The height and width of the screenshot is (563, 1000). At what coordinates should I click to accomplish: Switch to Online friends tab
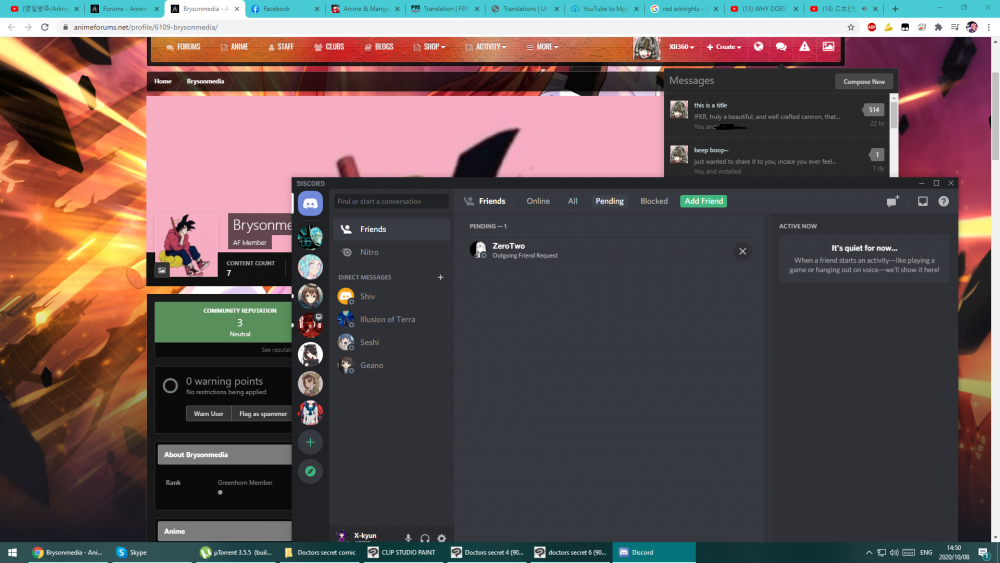[x=538, y=201]
